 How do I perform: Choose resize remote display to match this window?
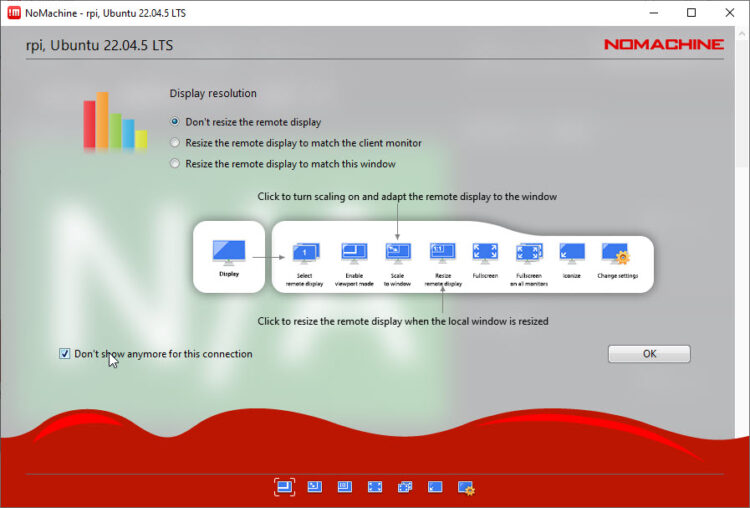176,164
